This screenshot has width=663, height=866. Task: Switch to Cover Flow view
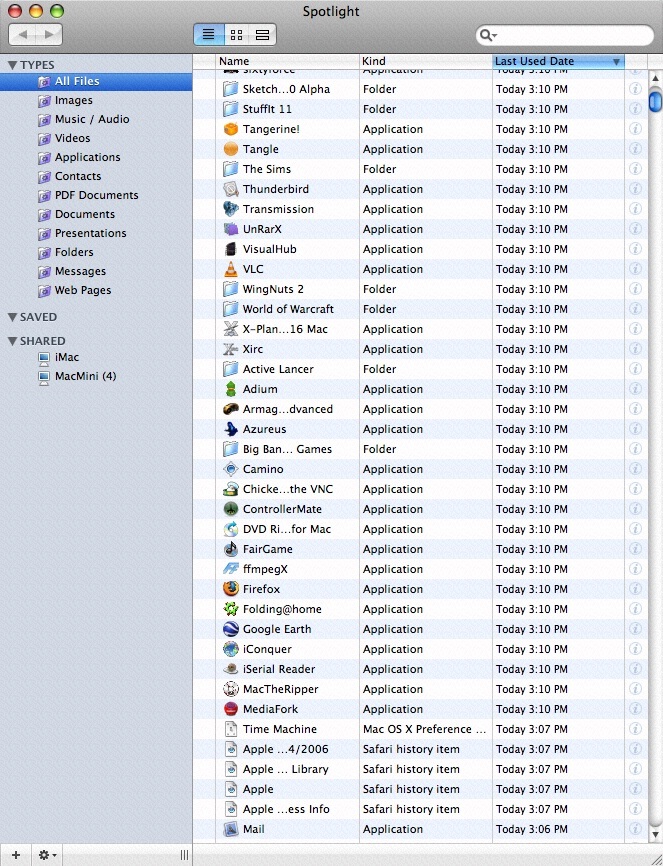[262, 35]
